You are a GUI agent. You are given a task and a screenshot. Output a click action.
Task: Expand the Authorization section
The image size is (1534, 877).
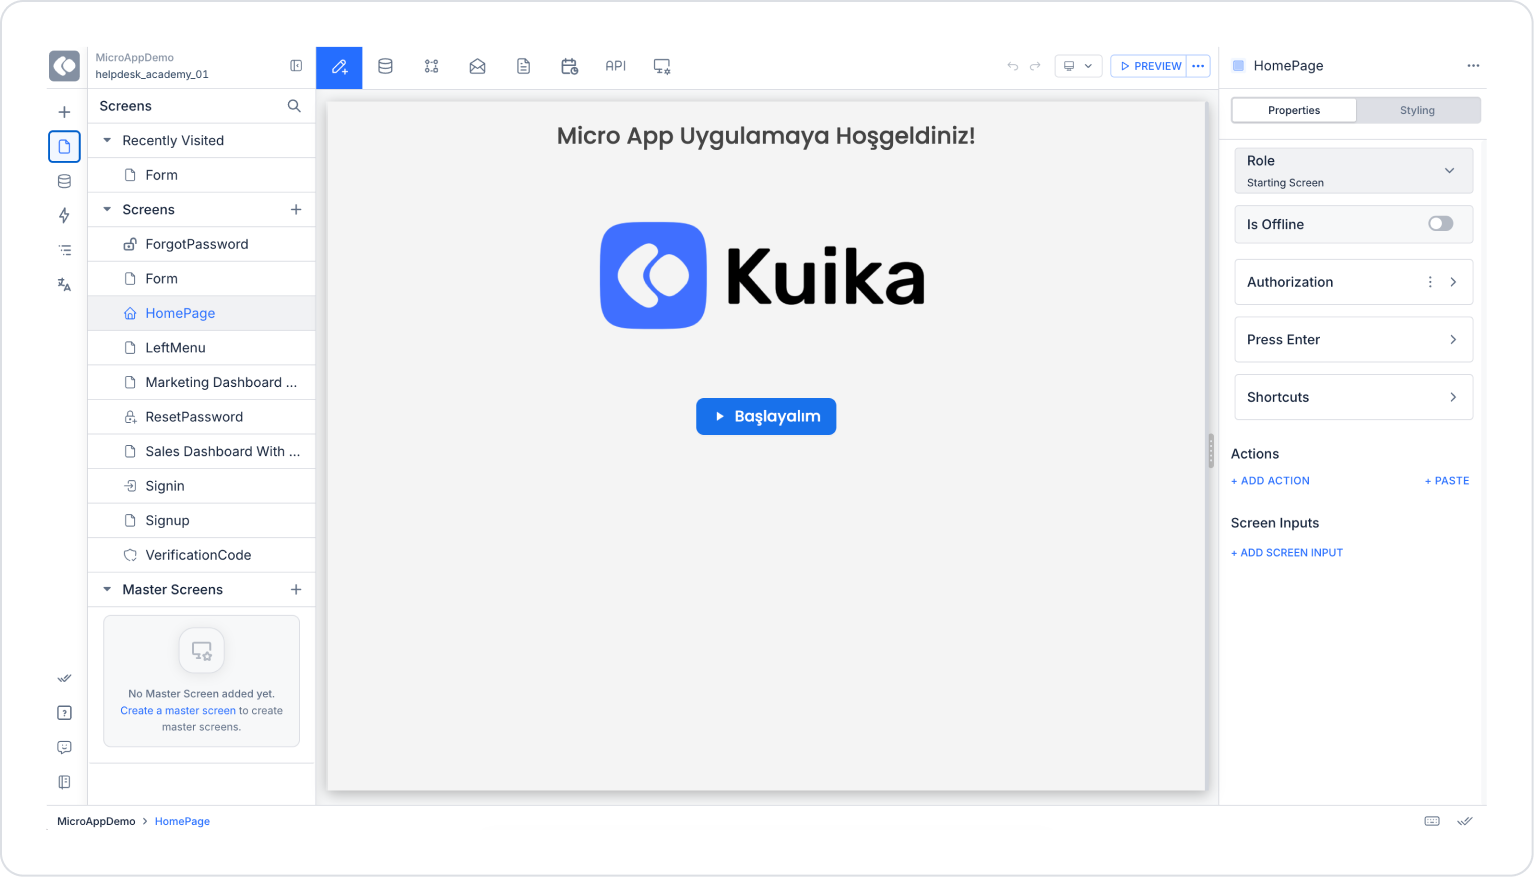pos(1453,282)
